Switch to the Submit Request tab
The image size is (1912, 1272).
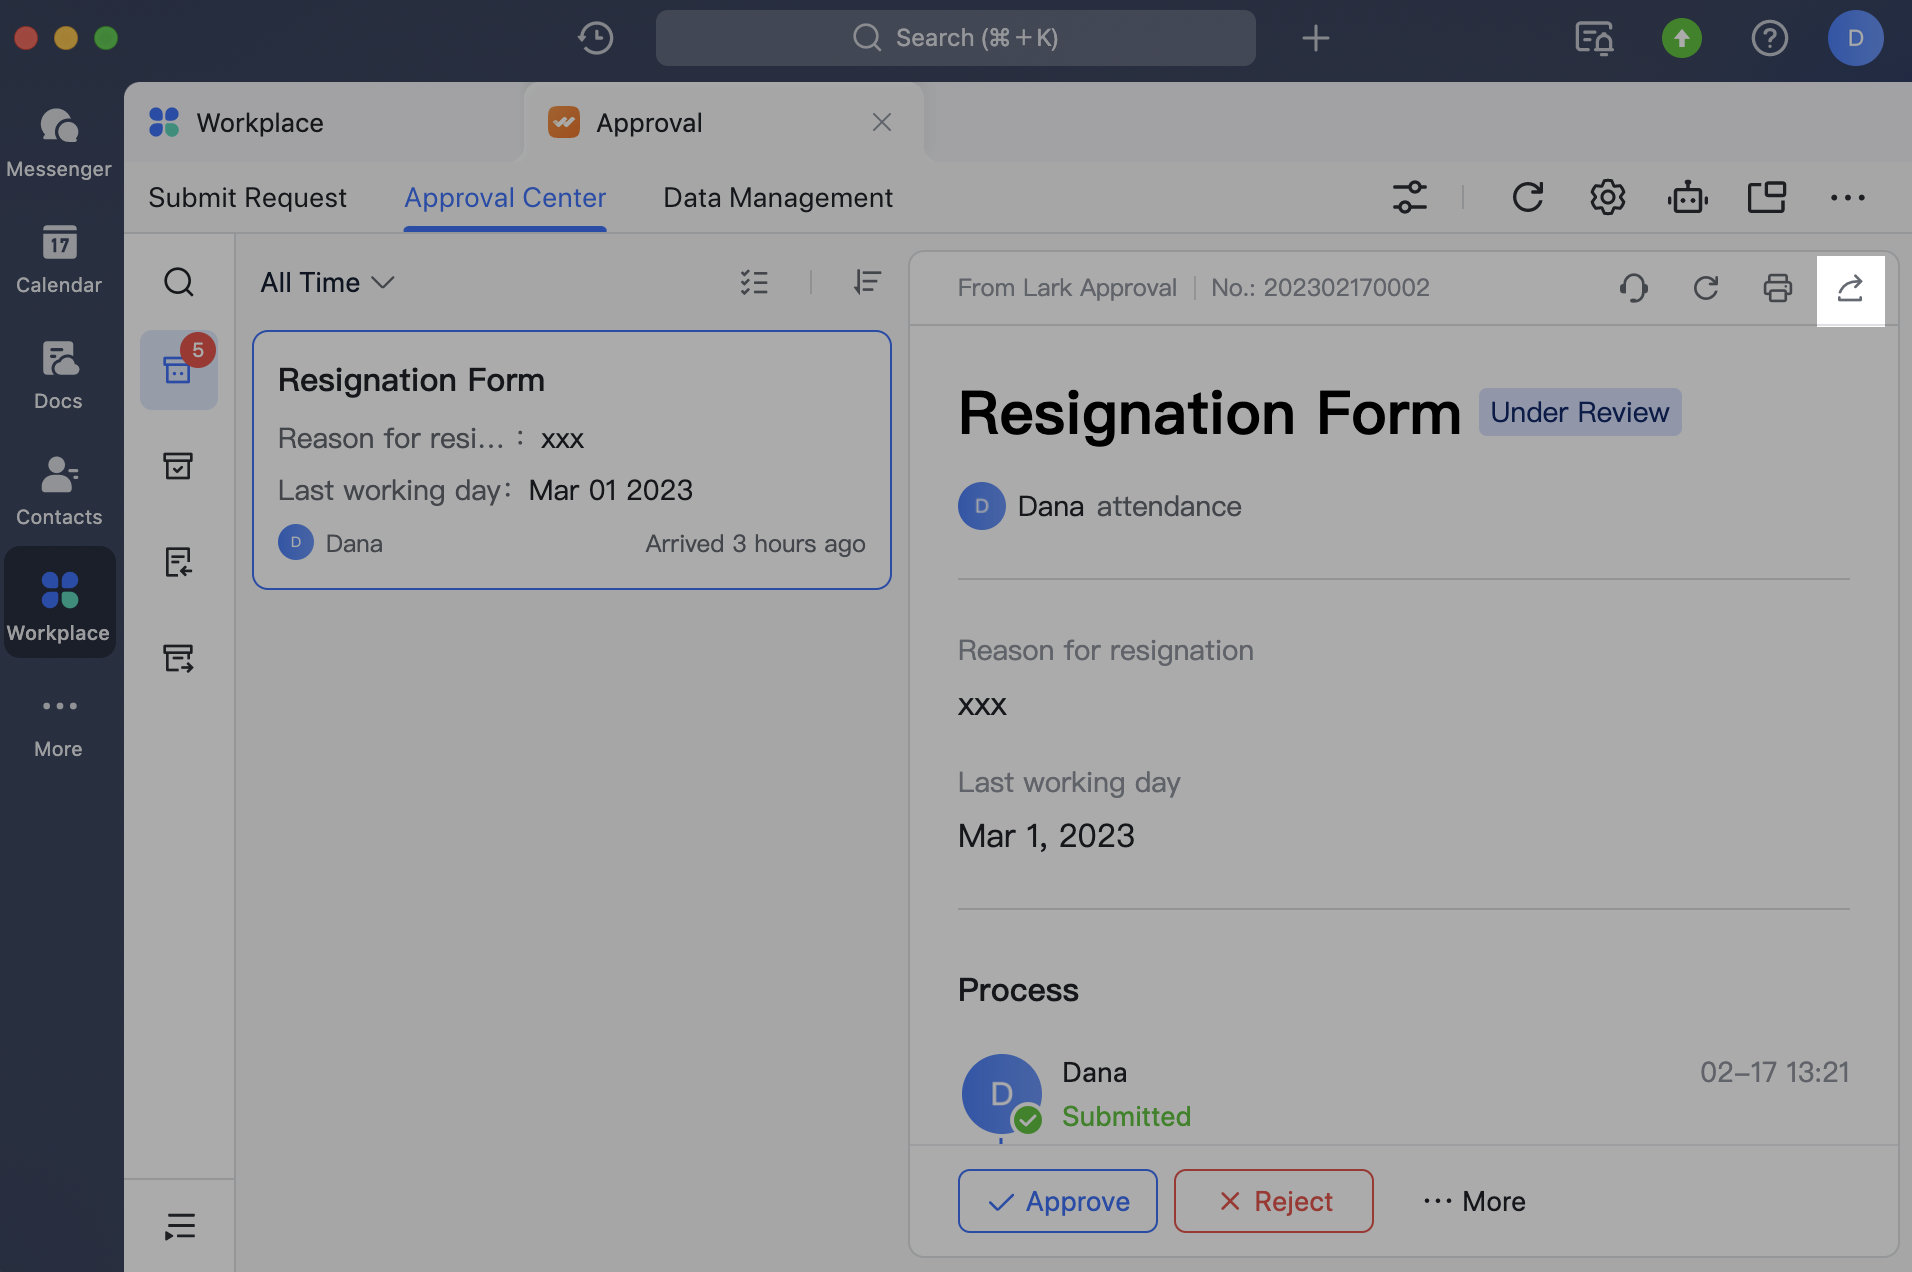click(247, 198)
